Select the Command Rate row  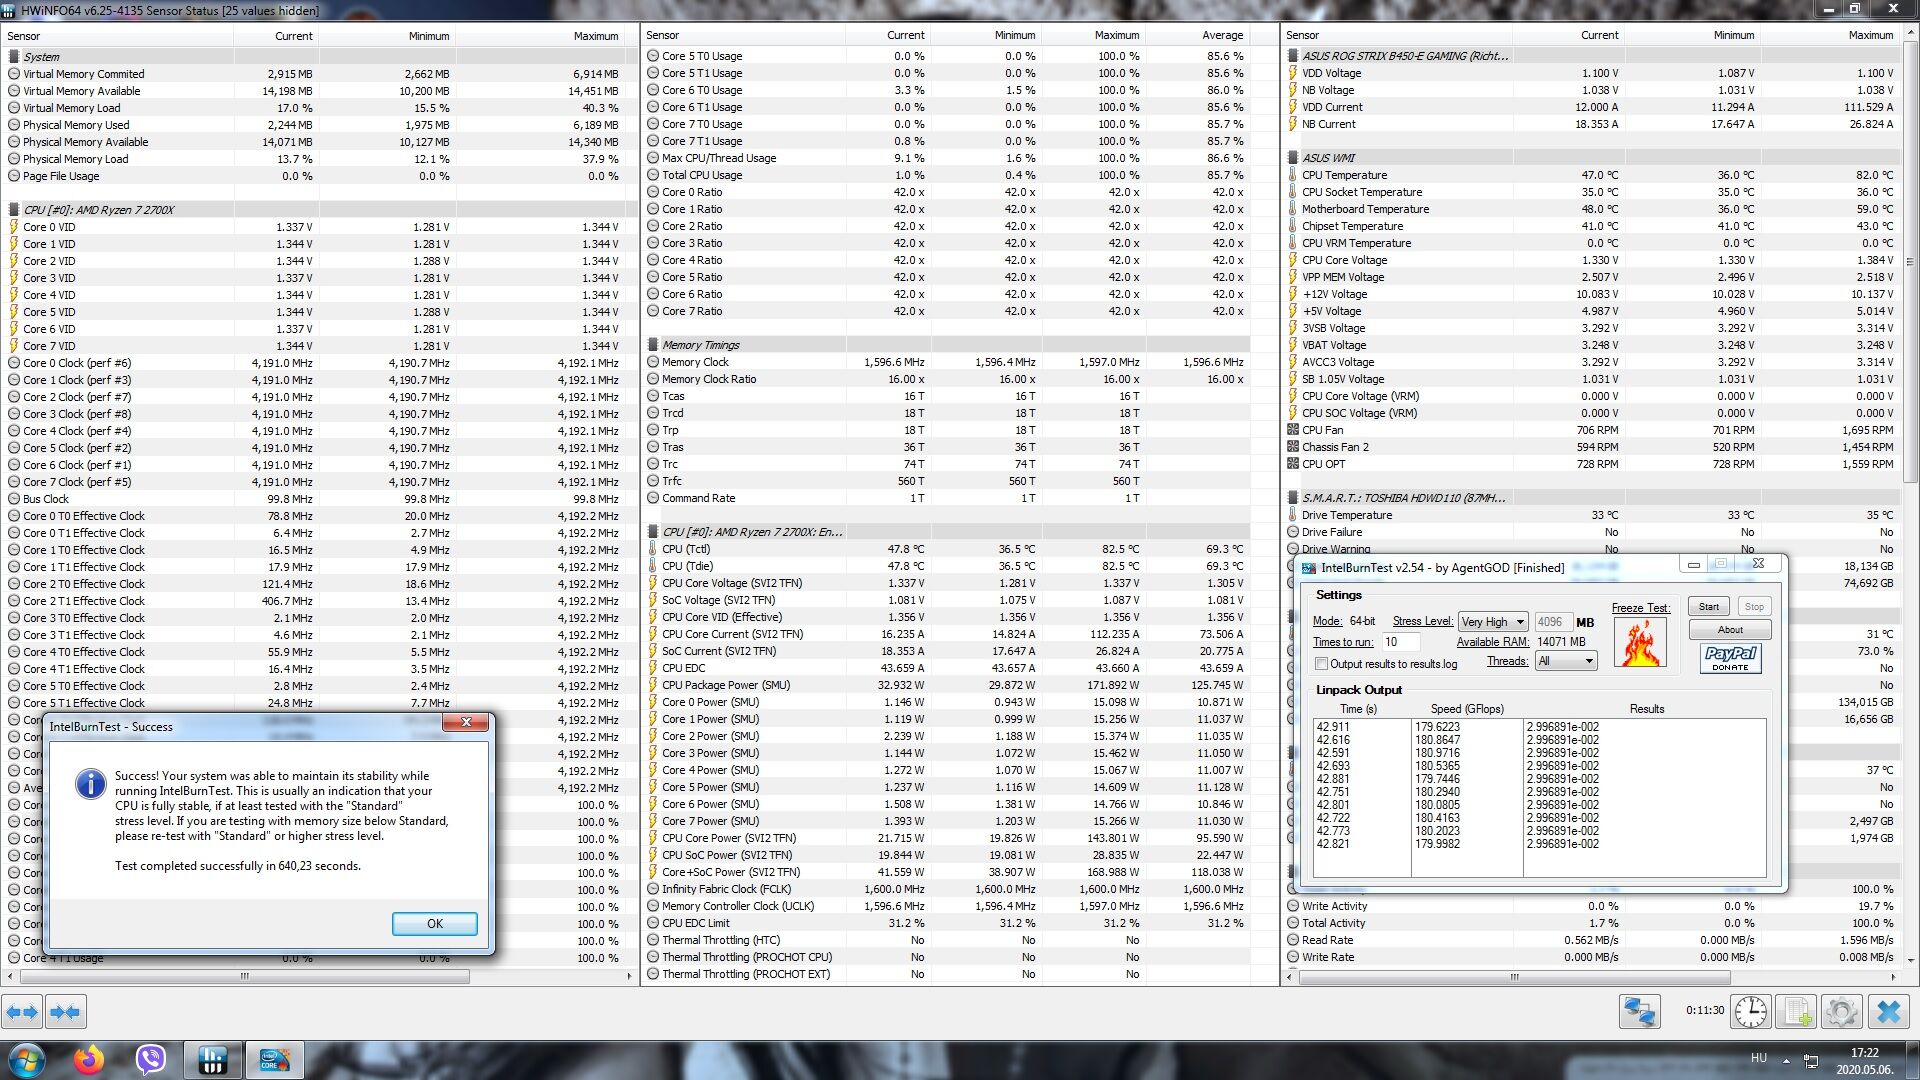coord(946,498)
